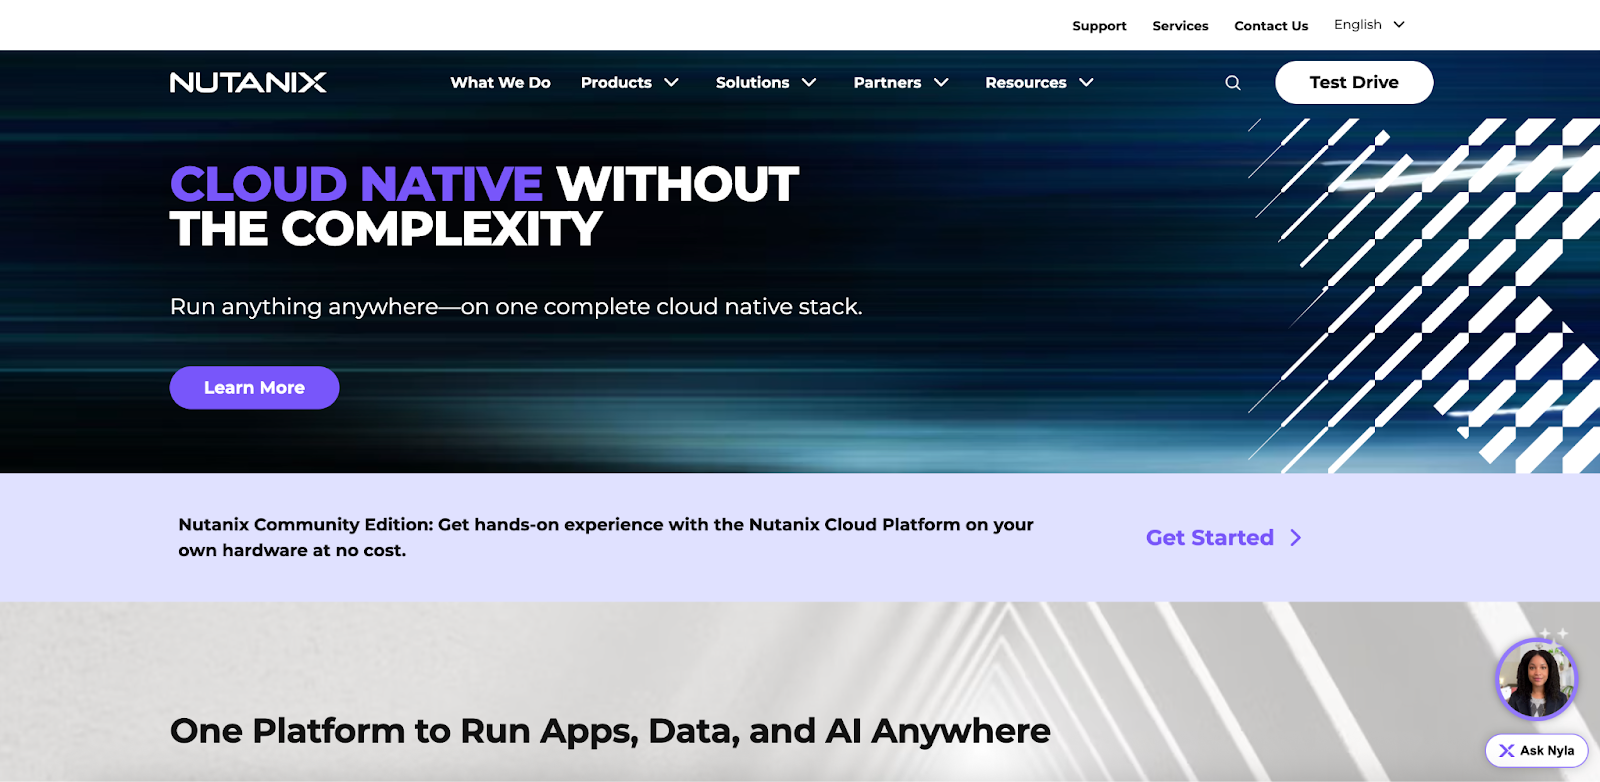The height and width of the screenshot is (782, 1600).
Task: Open the Partners menu
Action: click(x=887, y=83)
